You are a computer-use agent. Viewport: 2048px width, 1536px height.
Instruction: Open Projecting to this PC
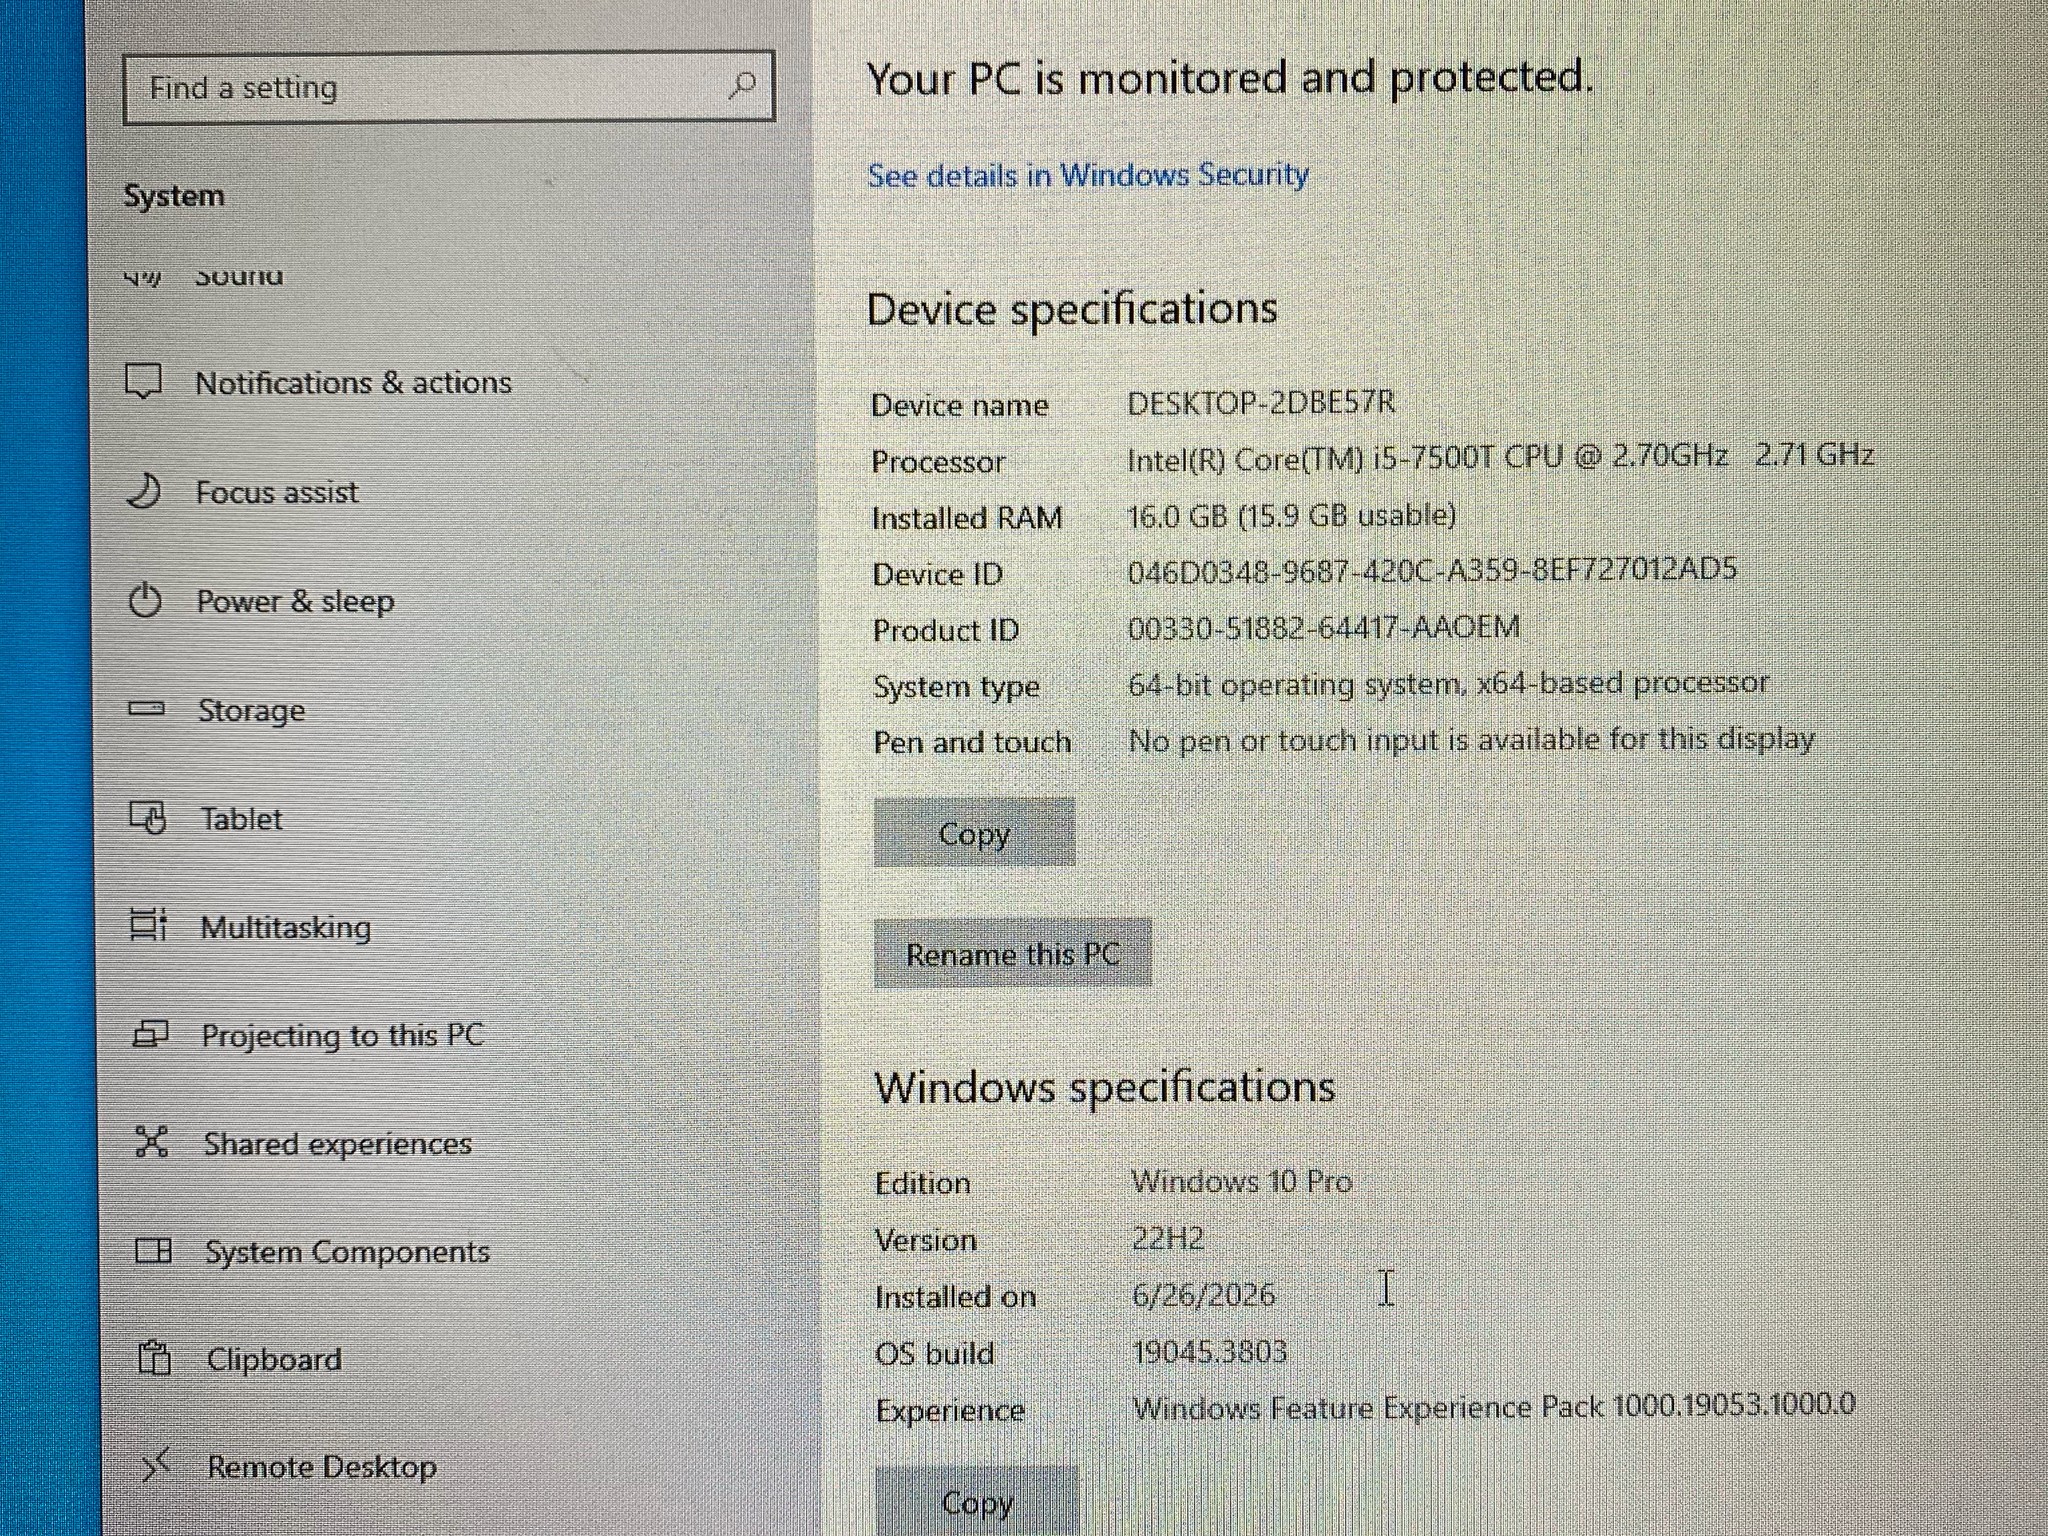(x=343, y=1035)
